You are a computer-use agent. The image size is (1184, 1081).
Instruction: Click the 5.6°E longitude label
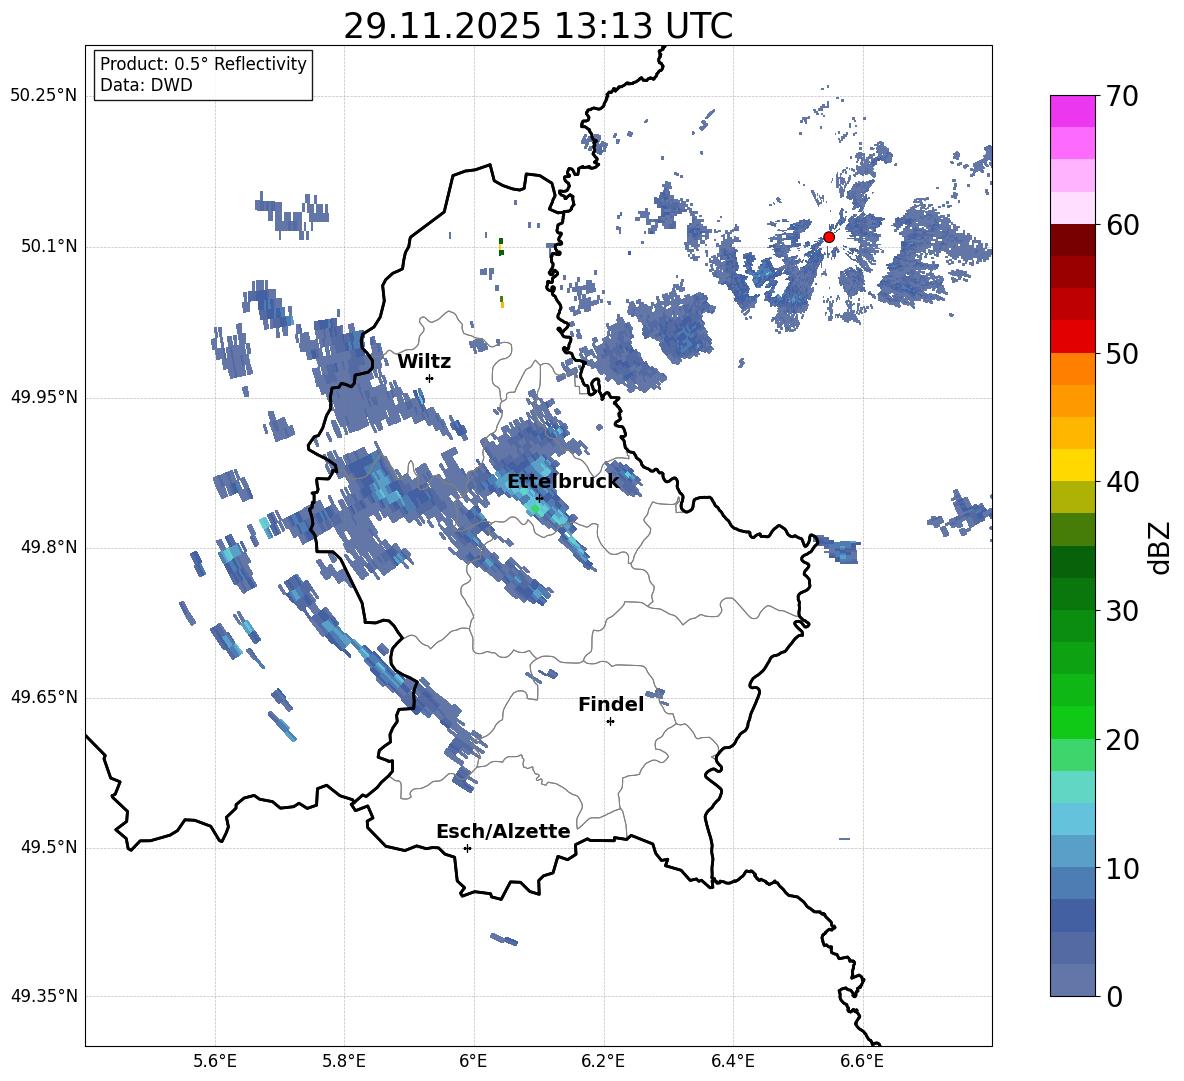215,1061
